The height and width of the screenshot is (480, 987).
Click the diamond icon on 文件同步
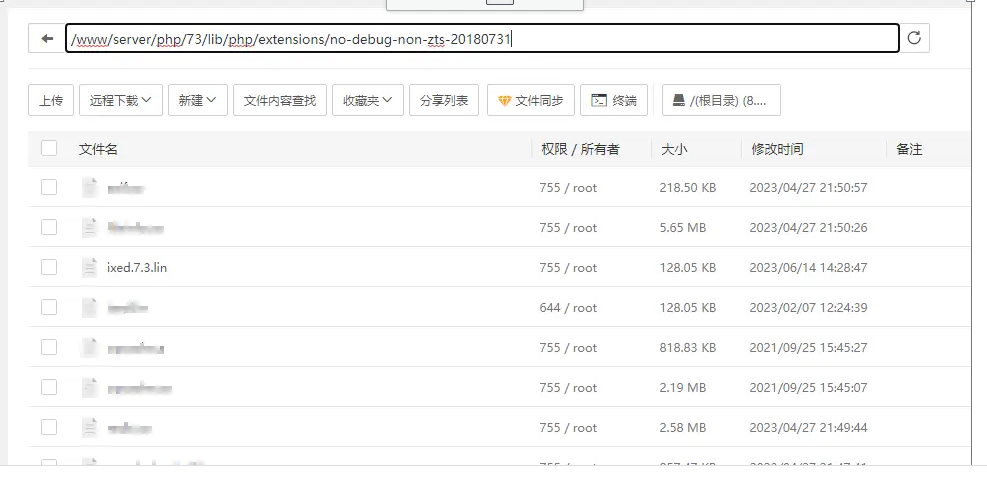point(504,101)
